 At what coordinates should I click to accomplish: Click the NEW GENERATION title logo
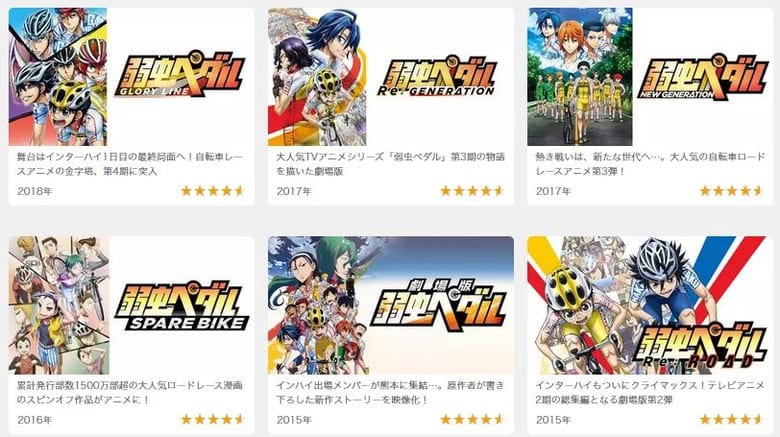(702, 78)
